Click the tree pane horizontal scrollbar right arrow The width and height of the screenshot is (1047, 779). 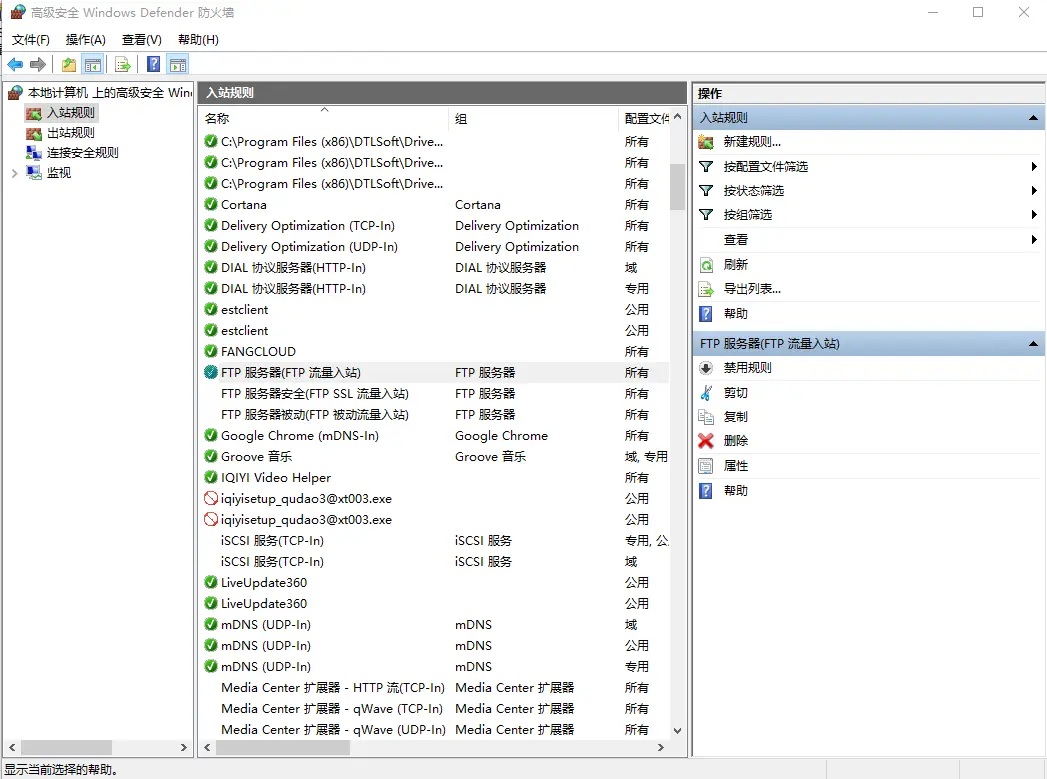pyautogui.click(x=184, y=748)
